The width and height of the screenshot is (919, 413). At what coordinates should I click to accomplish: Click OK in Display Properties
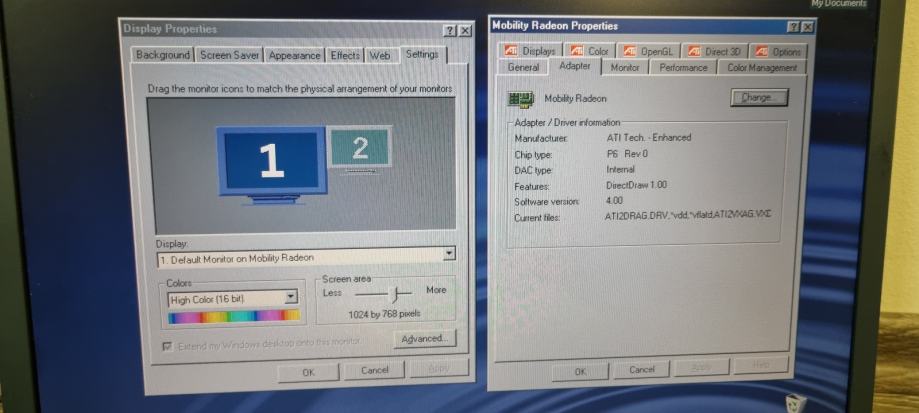[x=308, y=372]
